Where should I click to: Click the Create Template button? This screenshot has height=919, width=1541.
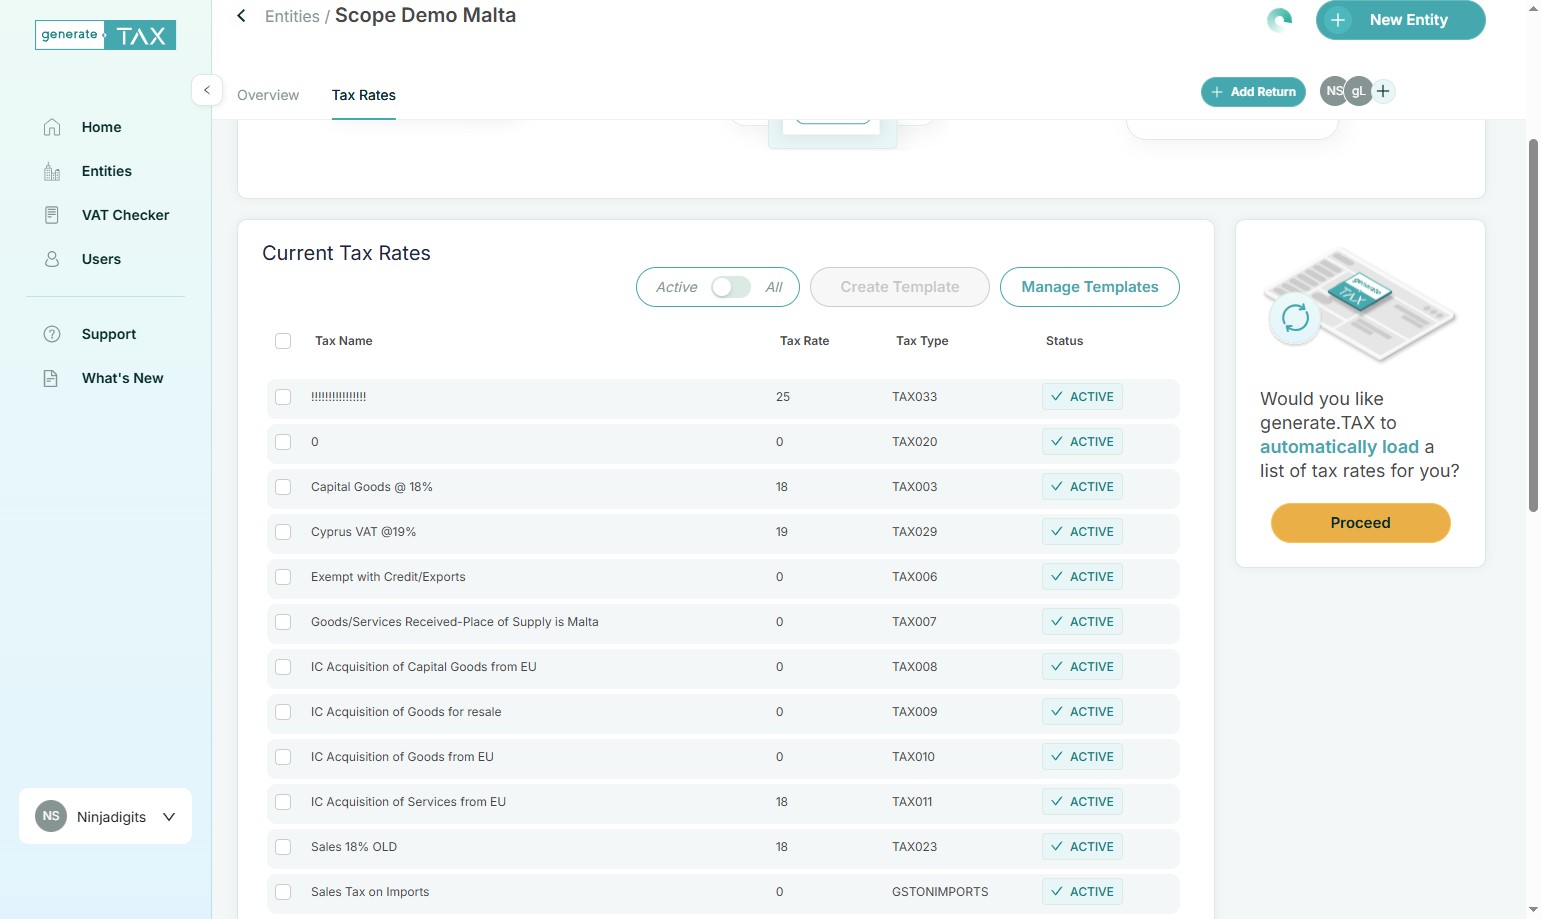(x=900, y=287)
